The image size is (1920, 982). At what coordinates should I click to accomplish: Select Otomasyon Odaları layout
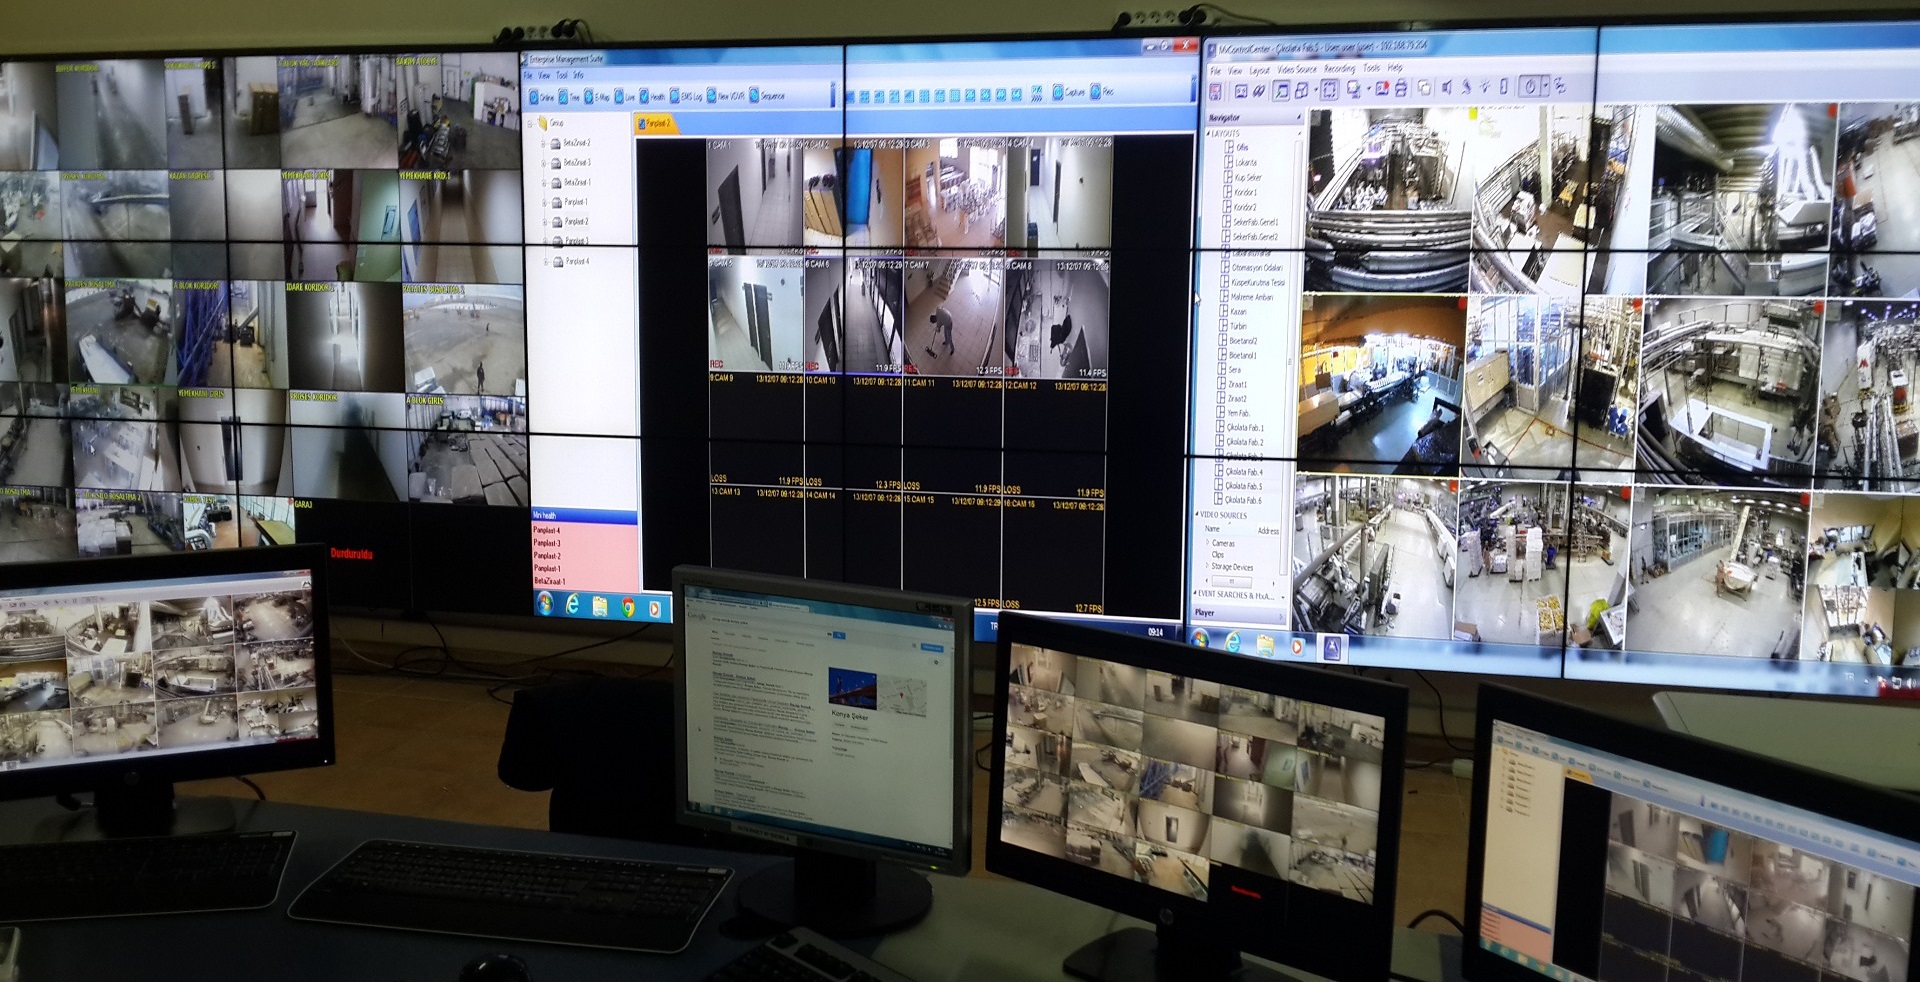coord(1256,267)
